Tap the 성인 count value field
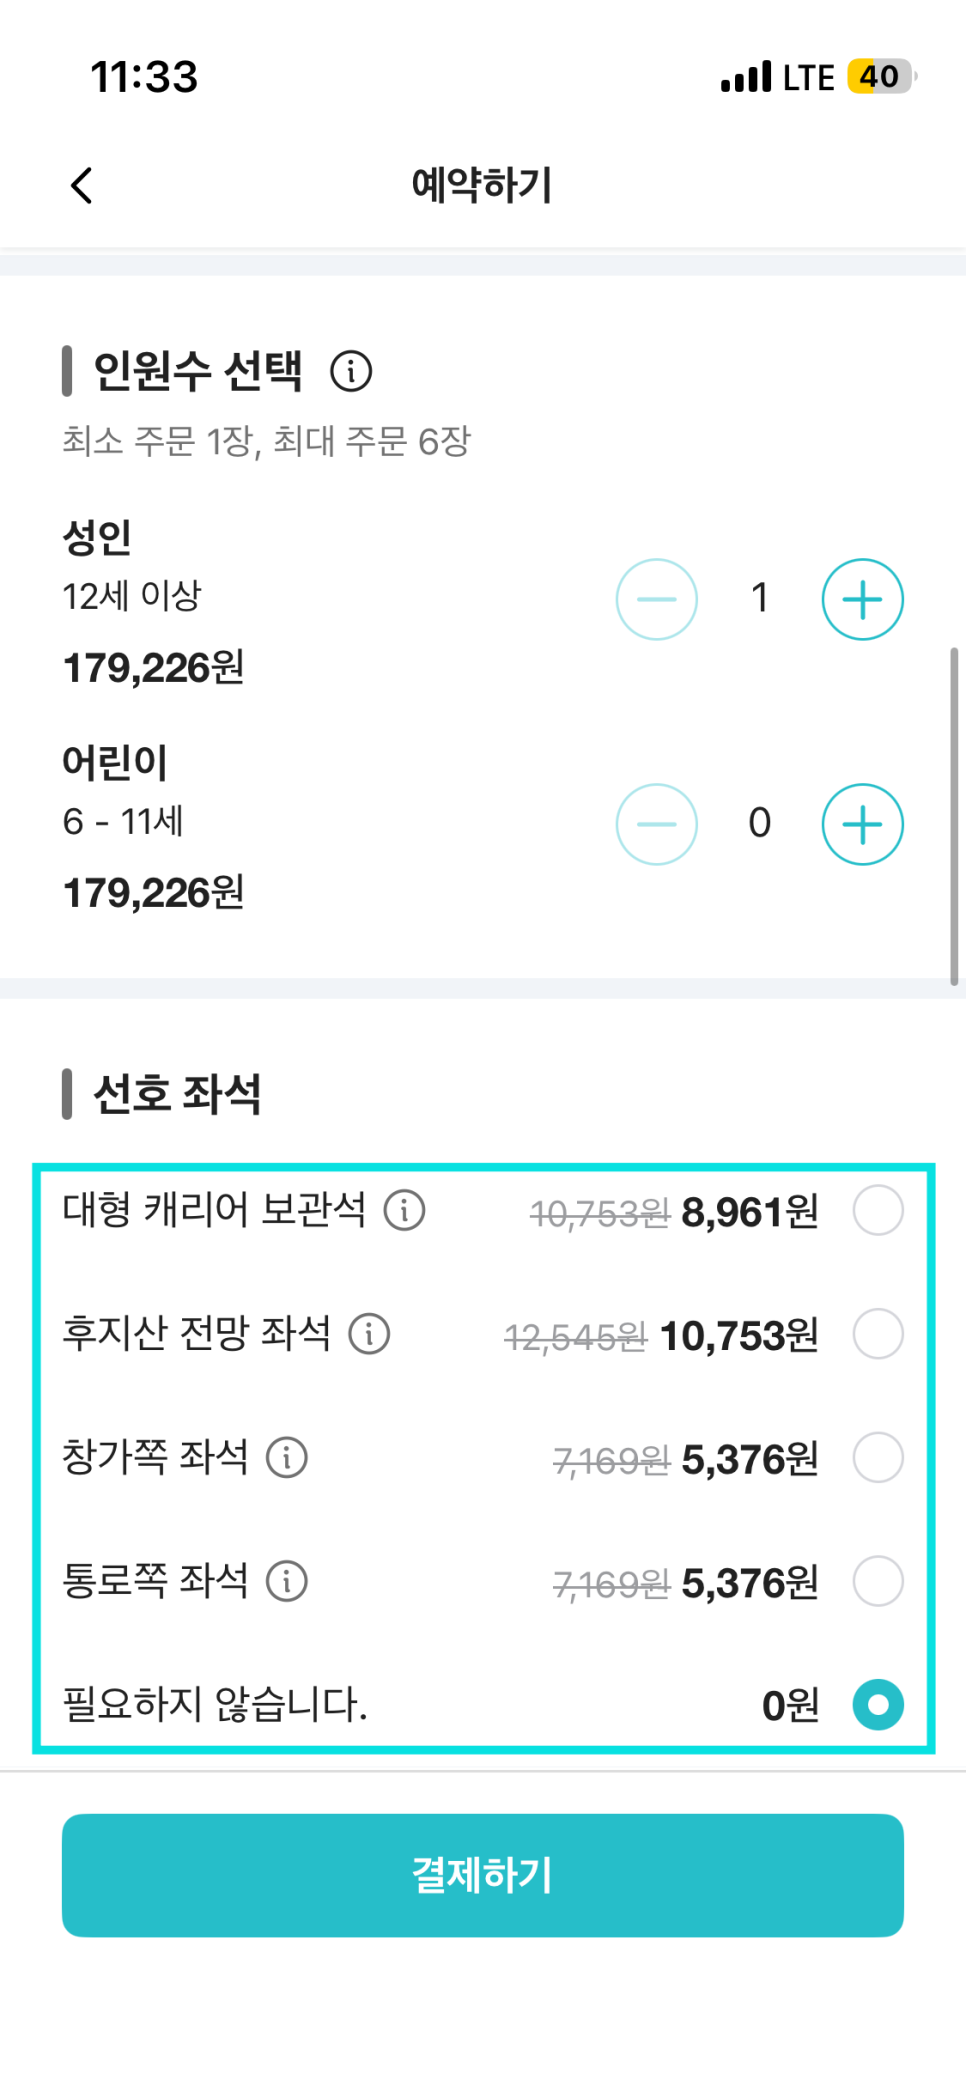 pos(760,598)
